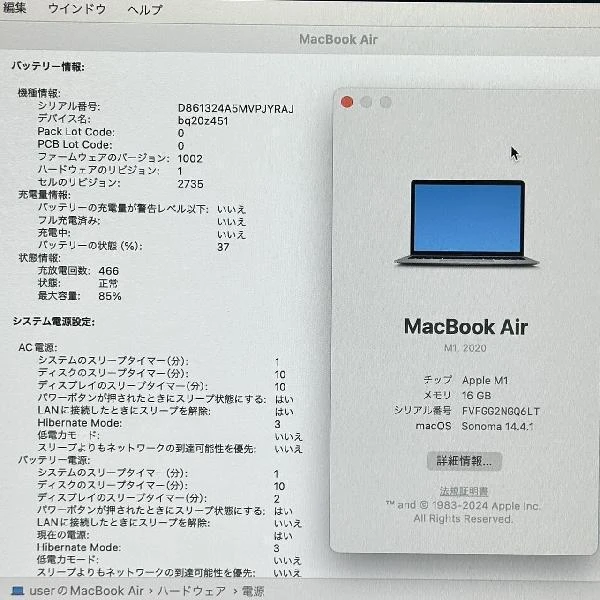Select 電源 in the path bar
This screenshot has width=600, height=600.
253,591
